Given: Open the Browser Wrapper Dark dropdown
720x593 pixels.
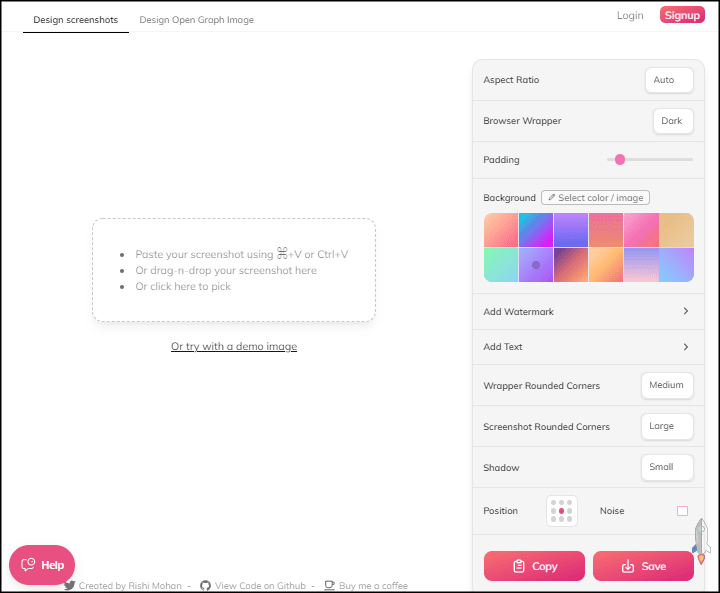Looking at the screenshot, I should pos(672,121).
